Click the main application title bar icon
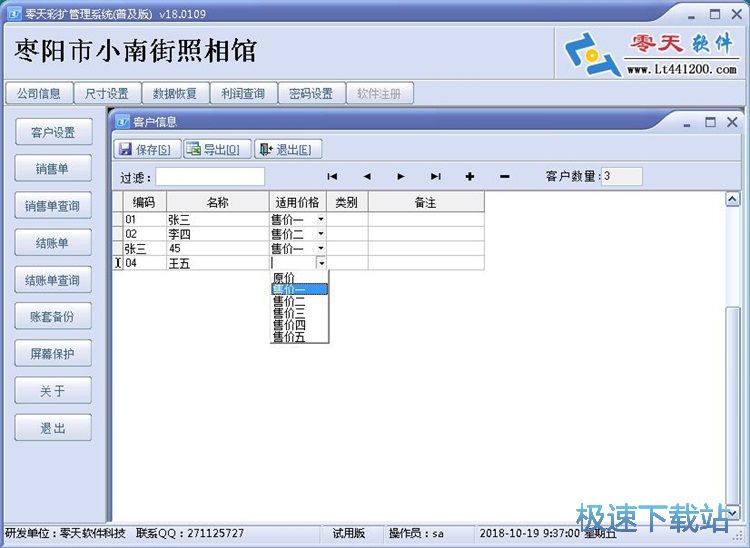750x548 pixels. point(14,14)
